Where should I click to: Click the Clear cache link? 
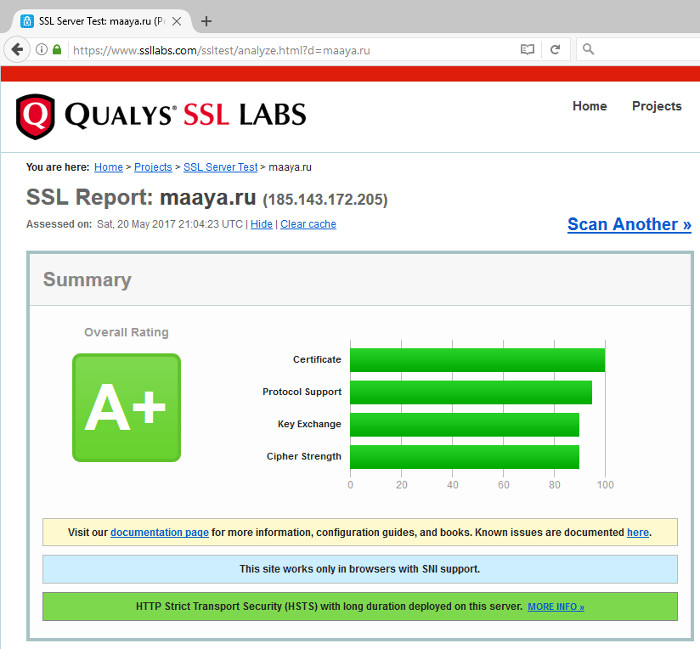pyautogui.click(x=308, y=224)
